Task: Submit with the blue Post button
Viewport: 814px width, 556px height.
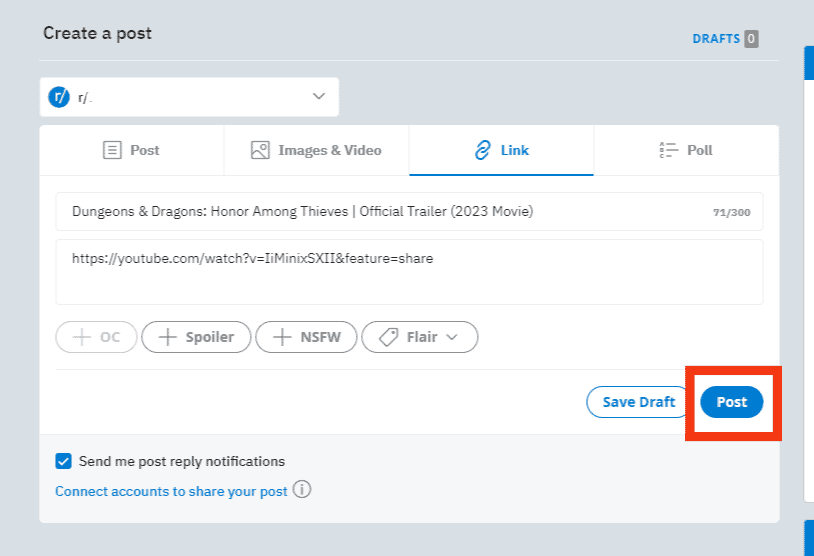Action: pyautogui.click(x=731, y=402)
